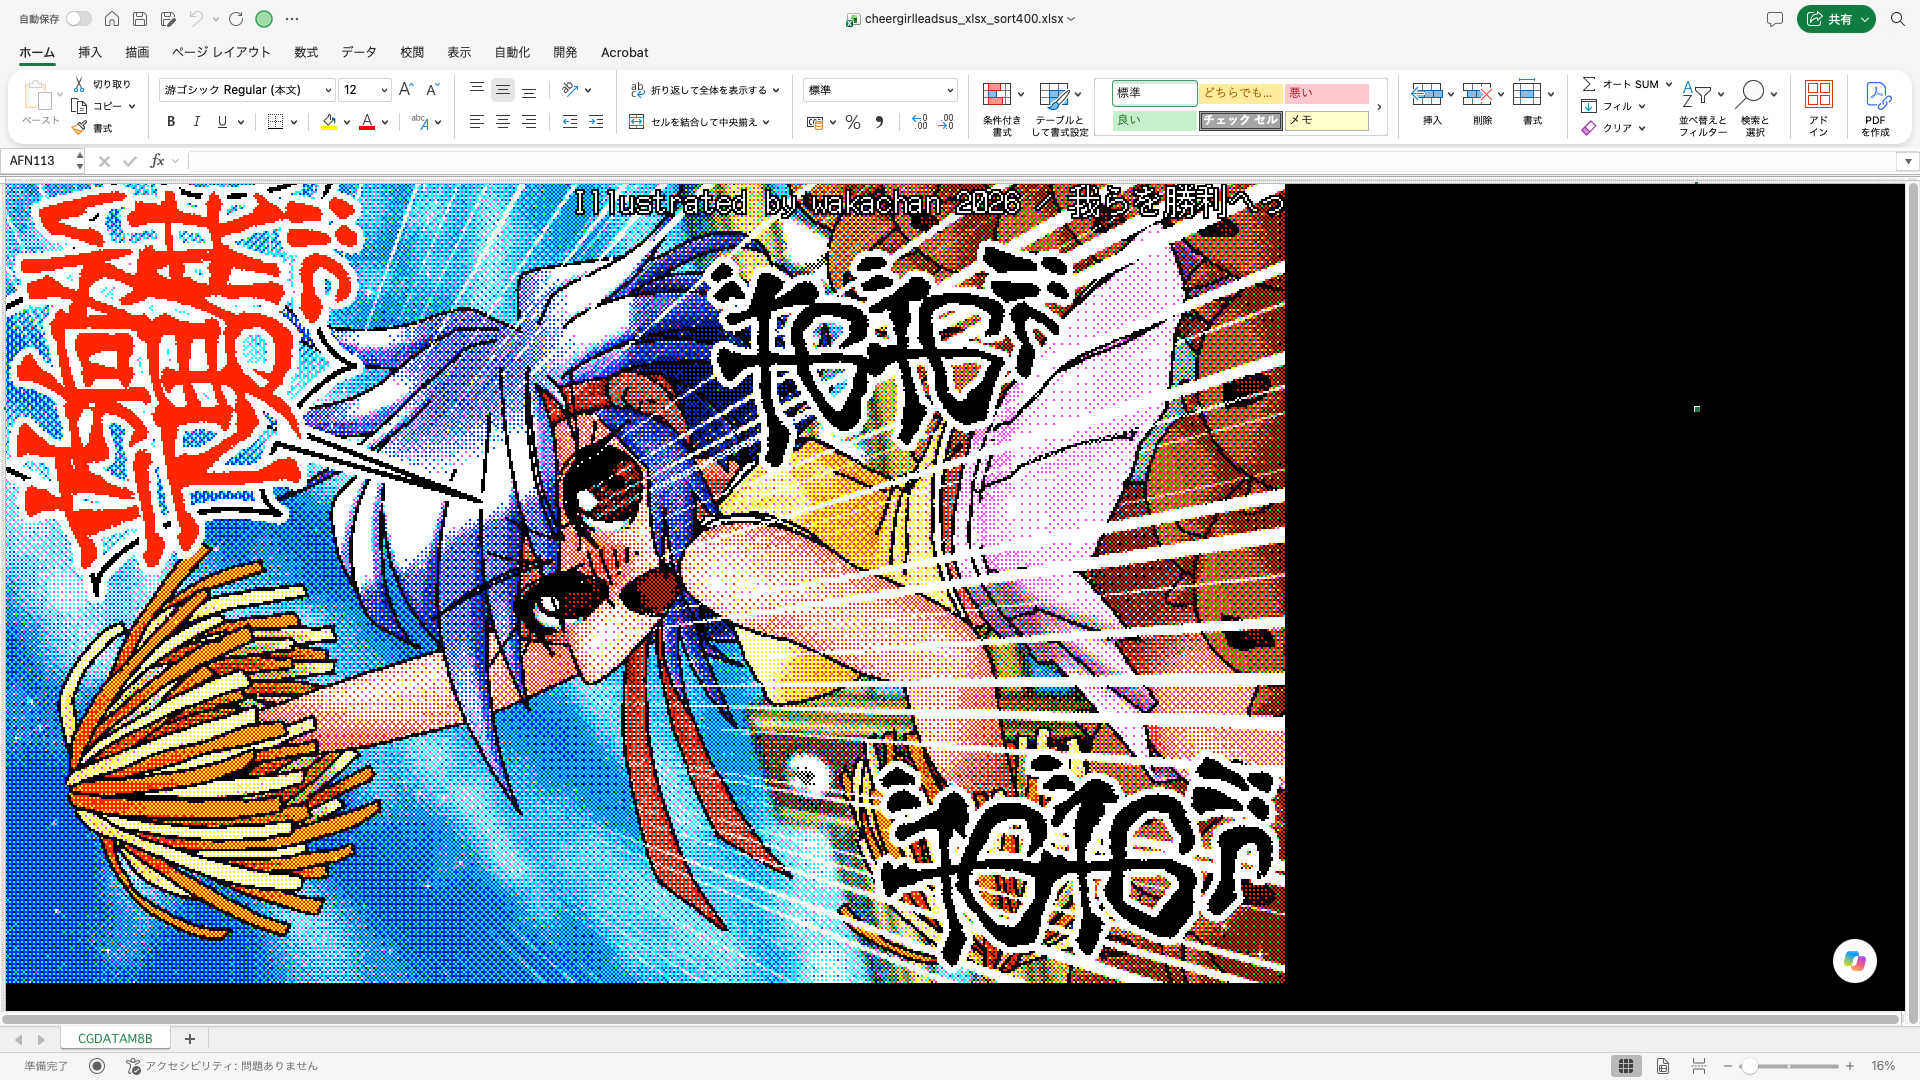Viewport: 1920px width, 1080px height.
Task: Click the format painter brush icon
Action: pos(79,127)
